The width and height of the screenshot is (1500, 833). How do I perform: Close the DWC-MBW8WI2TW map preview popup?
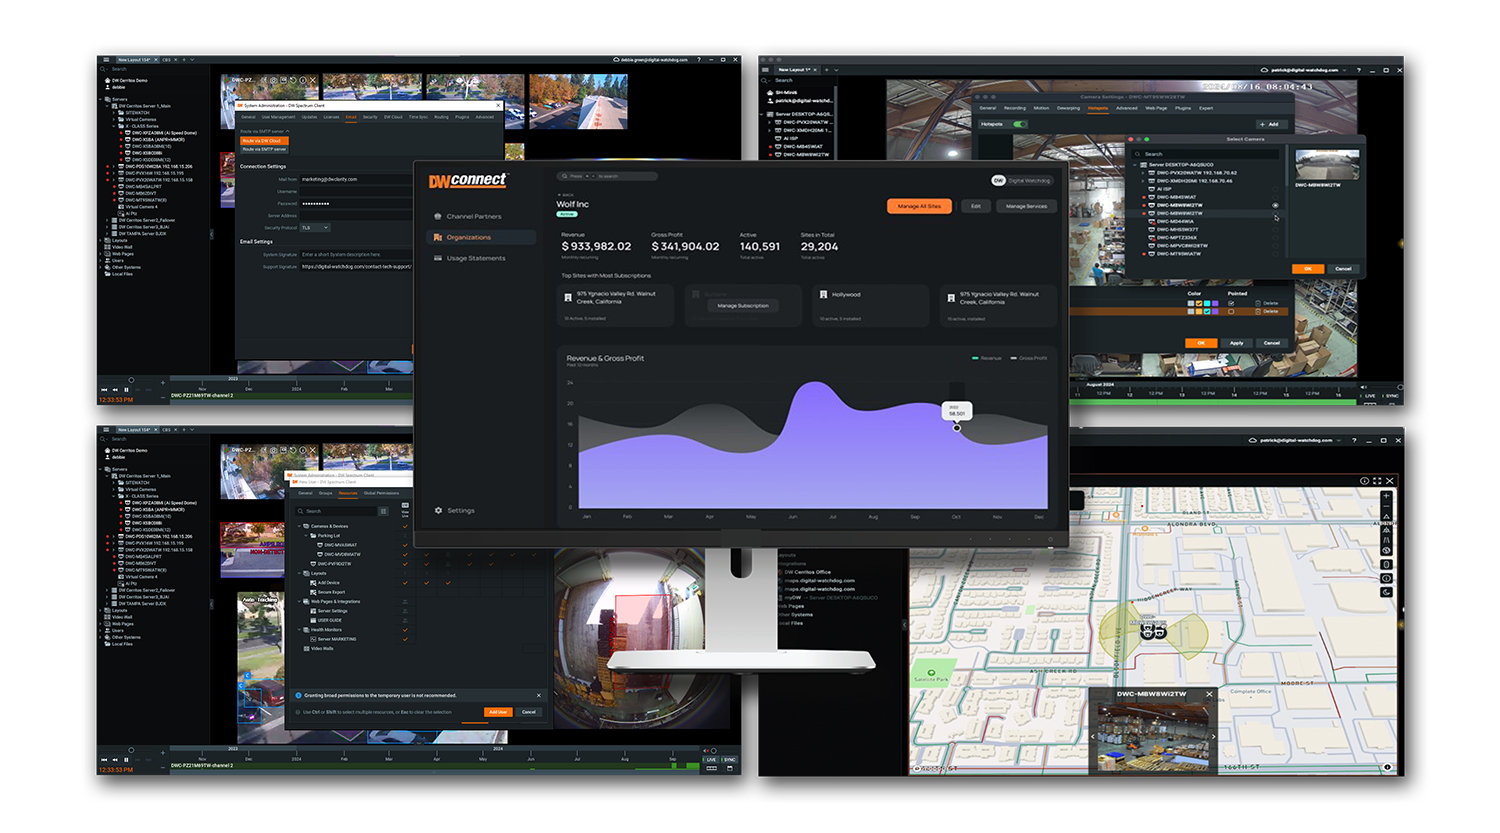1209,694
